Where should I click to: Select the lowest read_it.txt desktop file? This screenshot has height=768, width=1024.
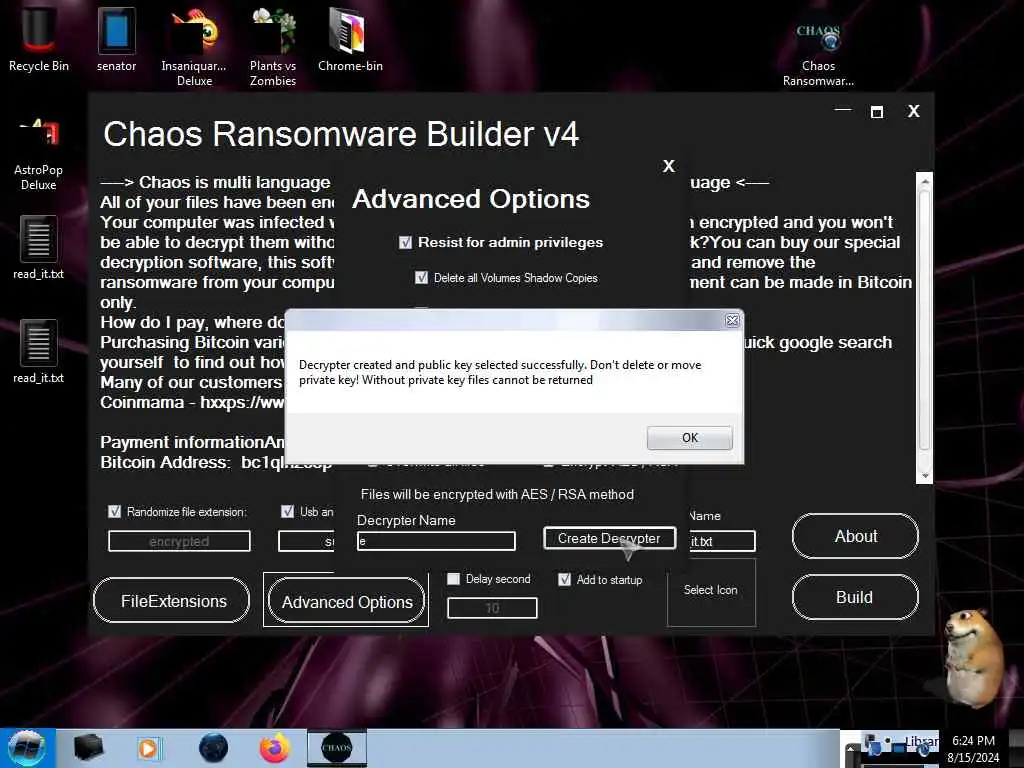point(39,352)
